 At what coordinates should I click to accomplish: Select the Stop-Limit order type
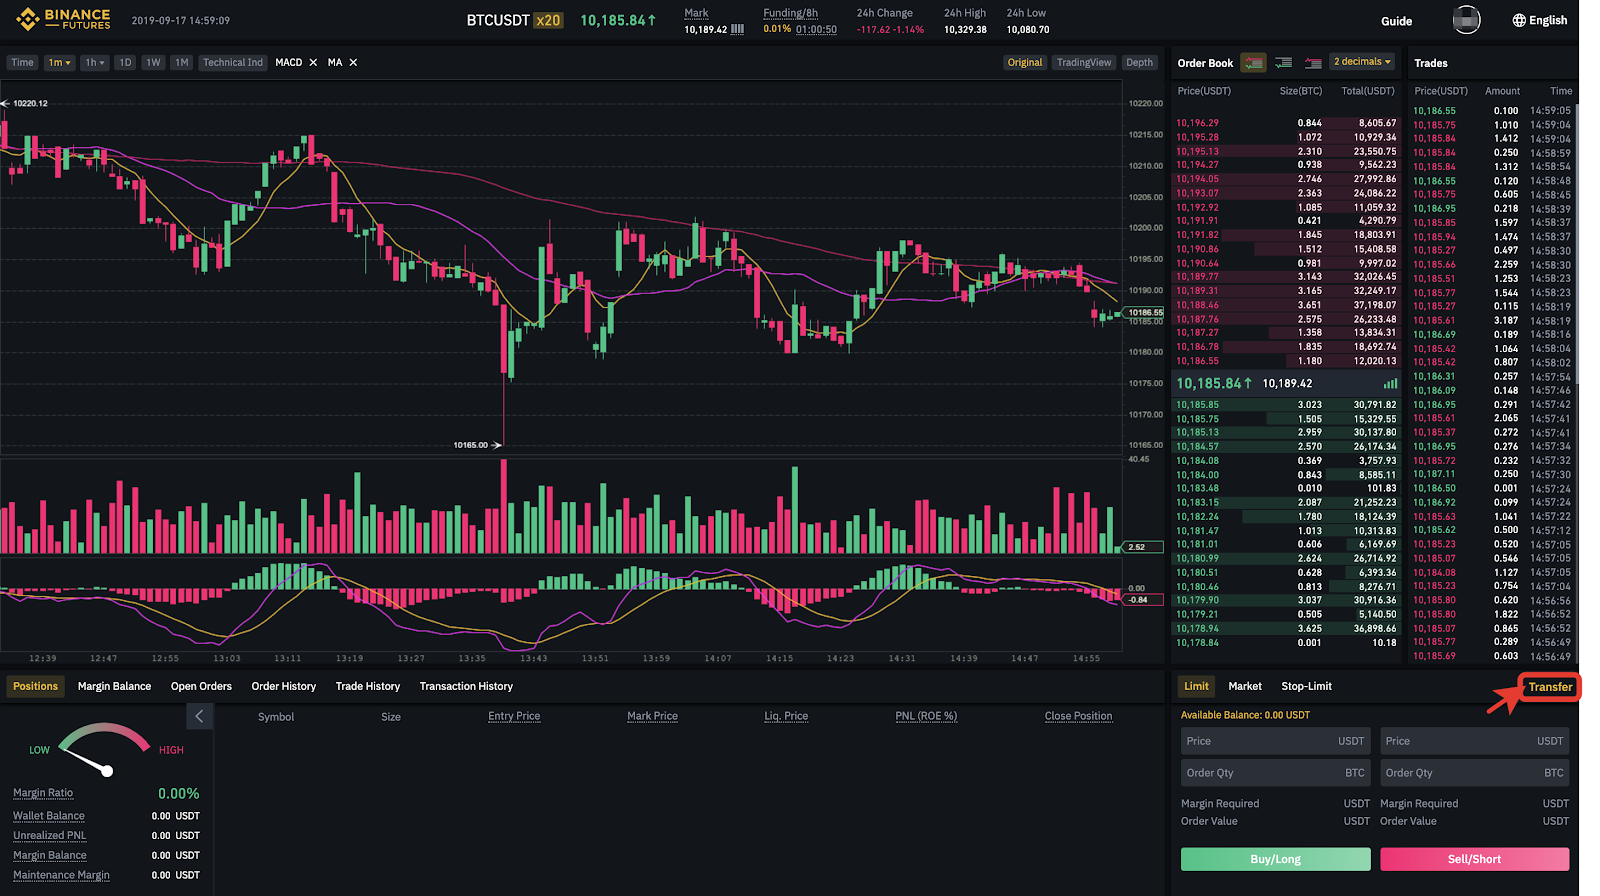click(1306, 686)
